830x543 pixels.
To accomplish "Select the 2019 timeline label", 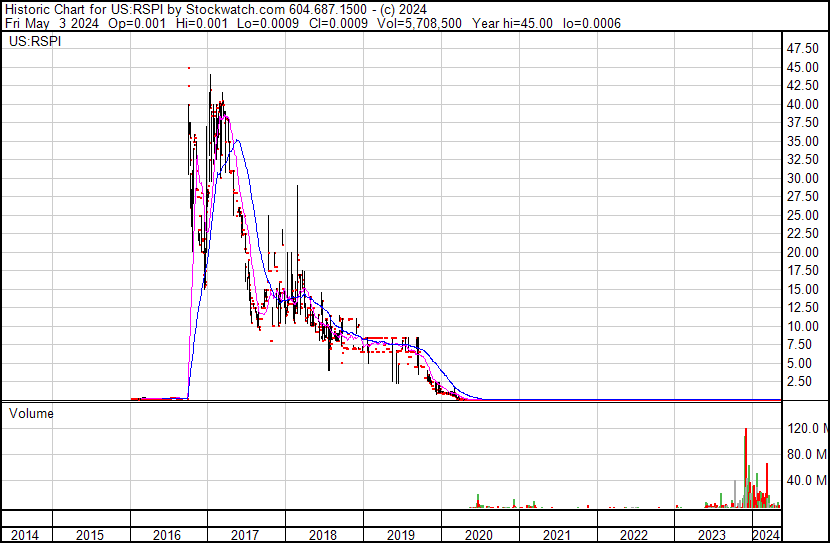I will [401, 535].
